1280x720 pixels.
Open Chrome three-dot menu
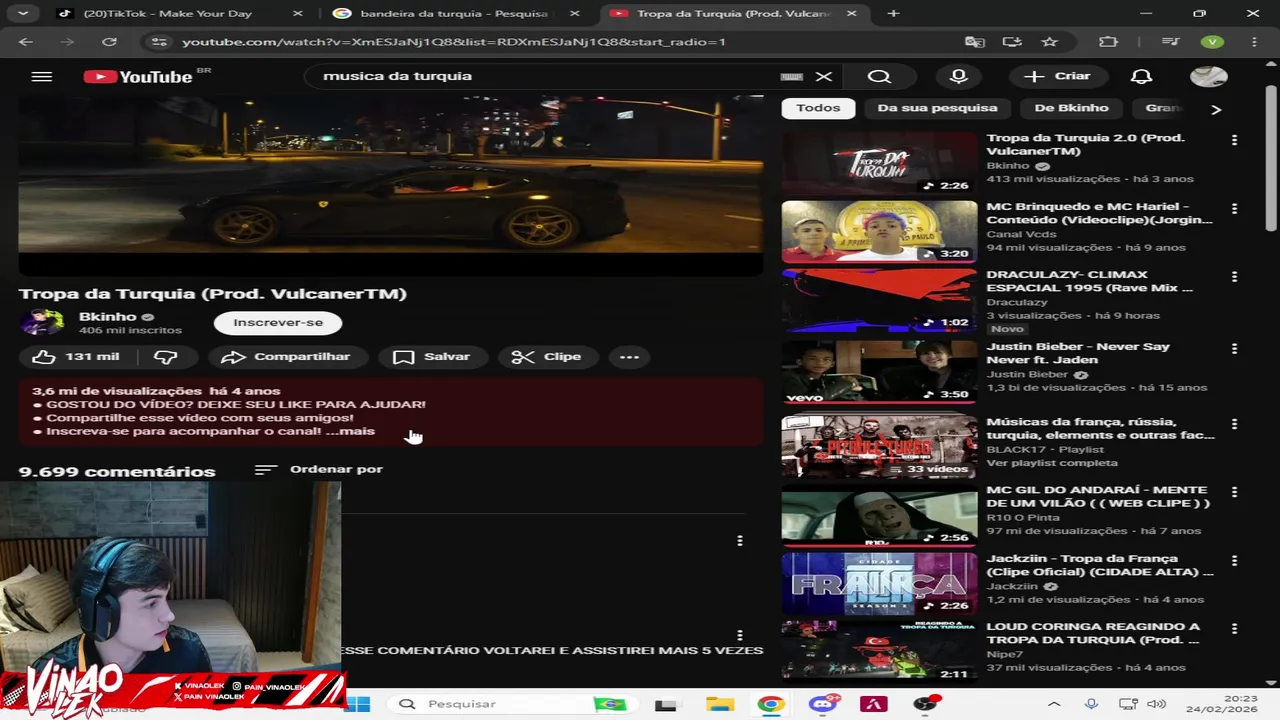coord(1254,42)
